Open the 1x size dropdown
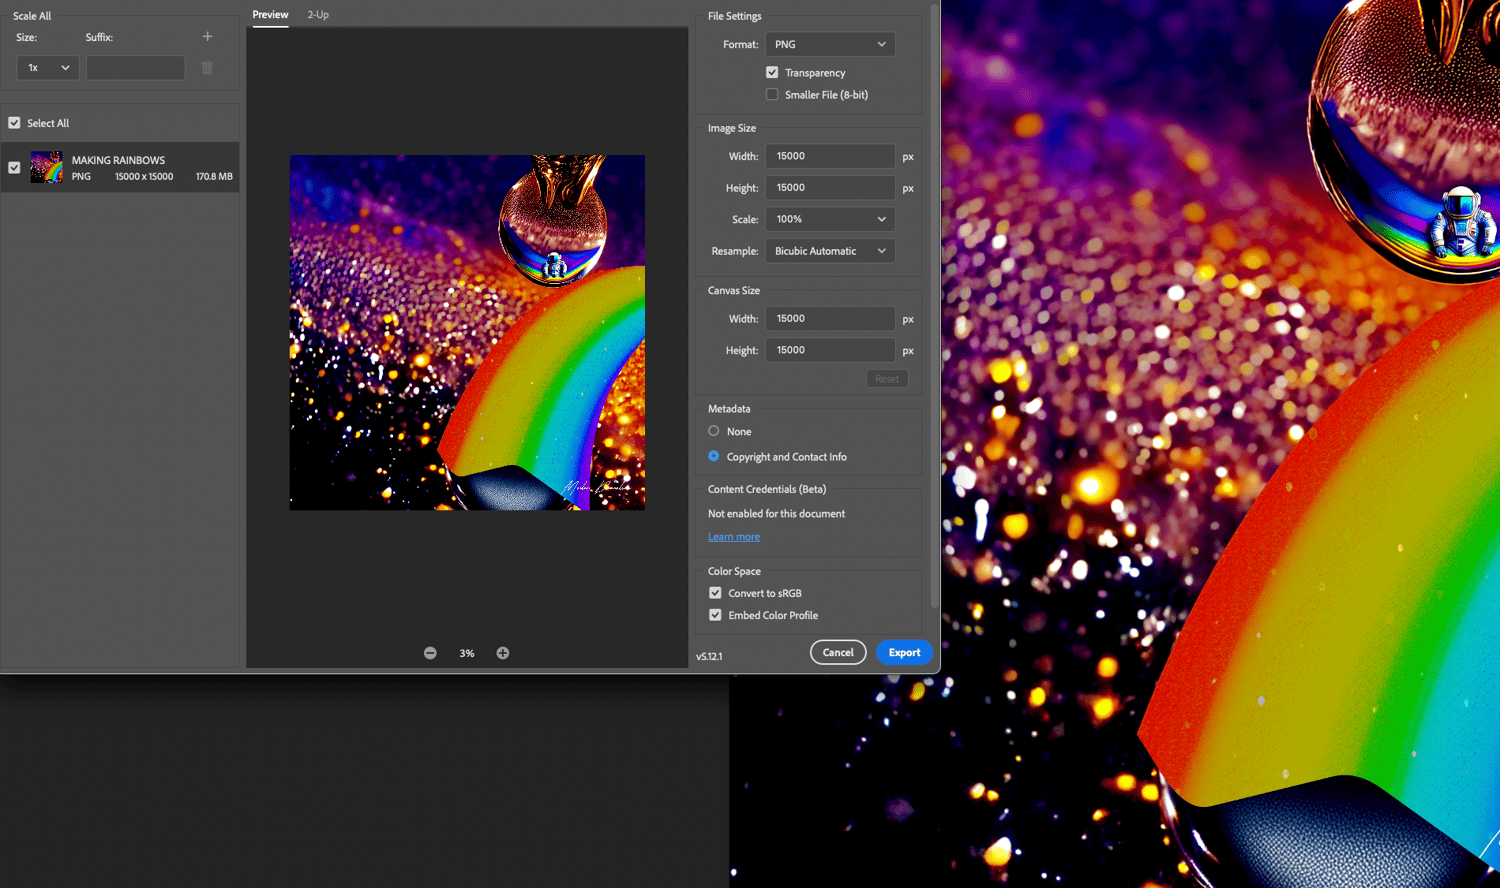The height and width of the screenshot is (888, 1500). coord(48,68)
